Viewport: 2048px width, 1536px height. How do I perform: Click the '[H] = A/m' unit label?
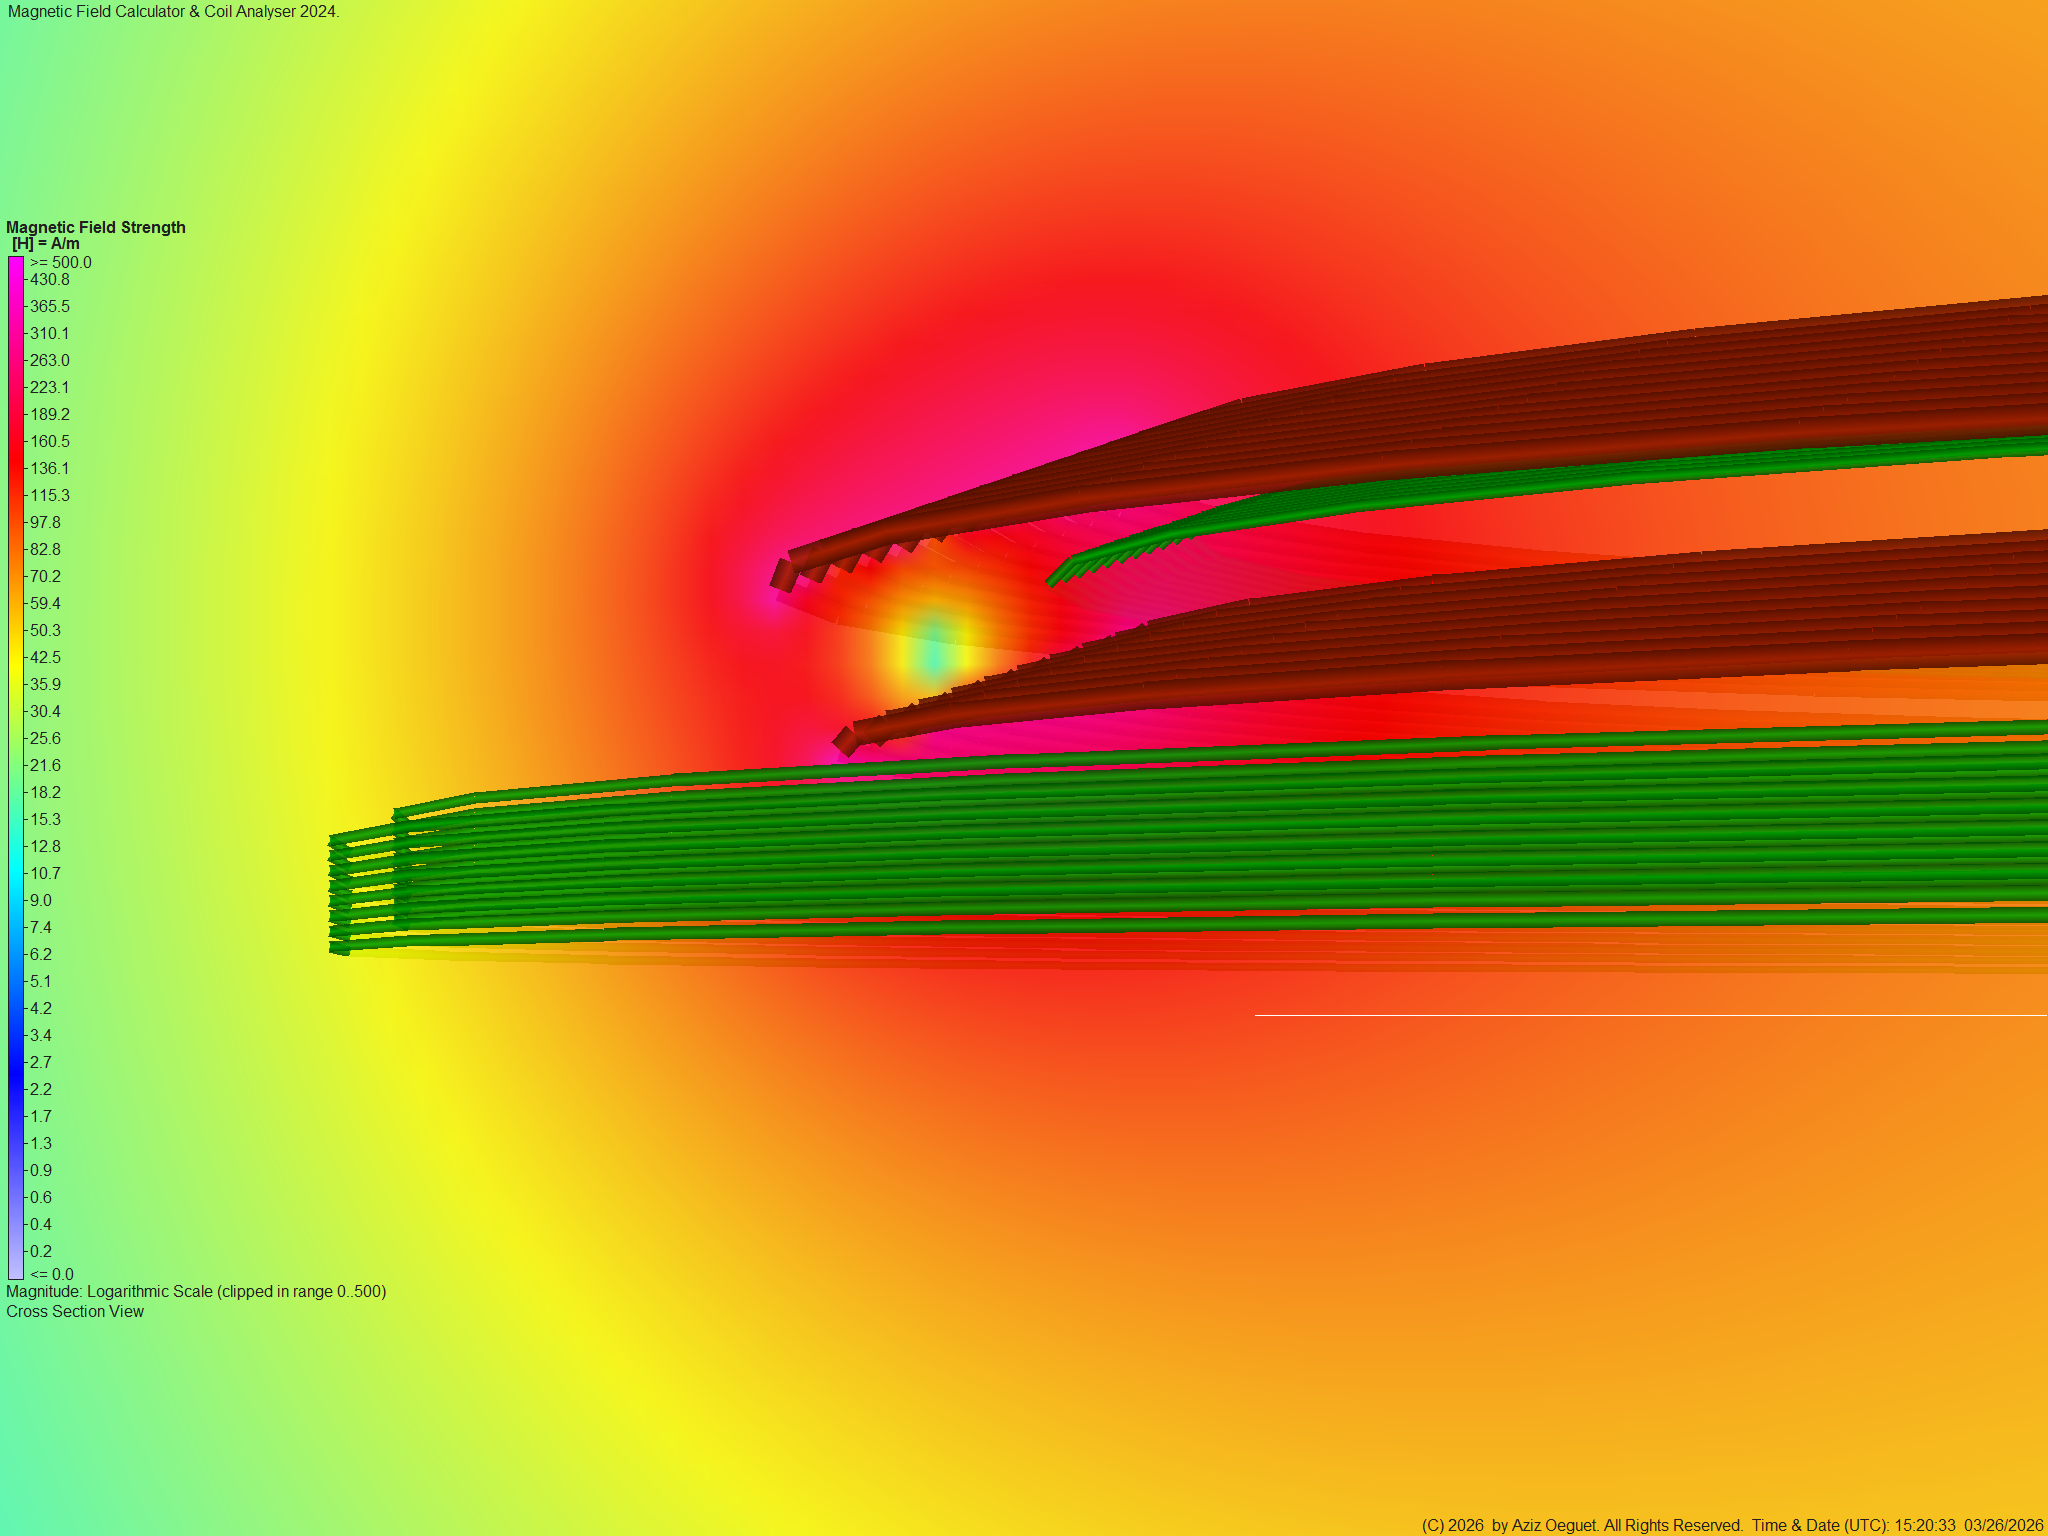(x=46, y=244)
